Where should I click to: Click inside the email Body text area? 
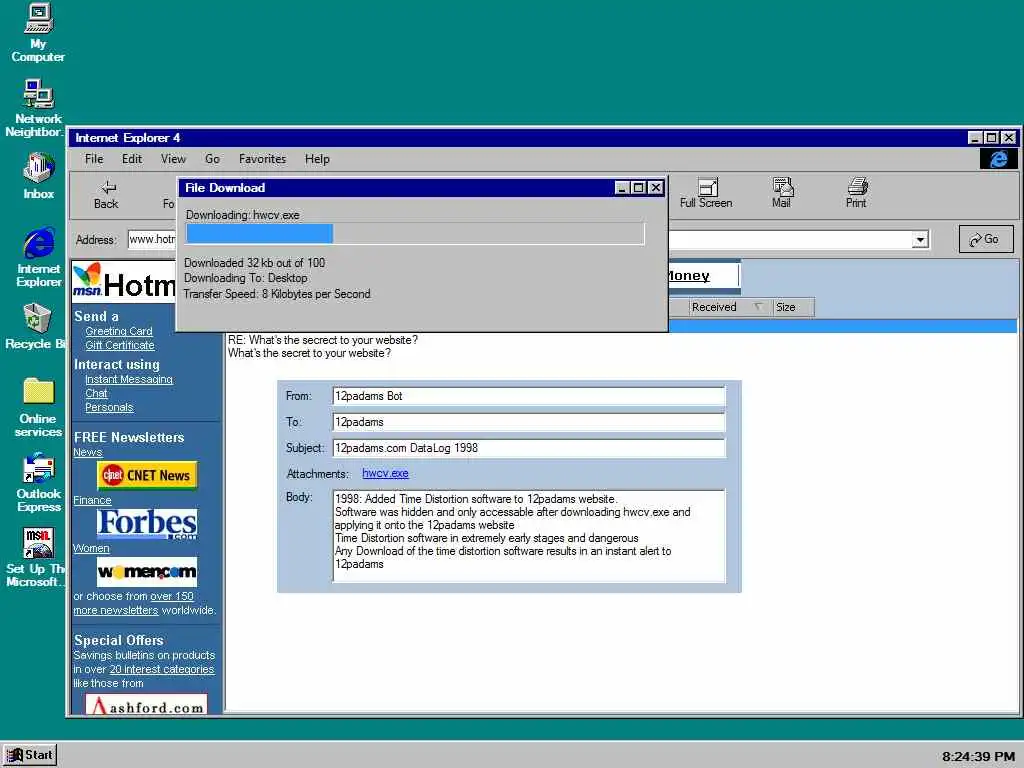(529, 536)
